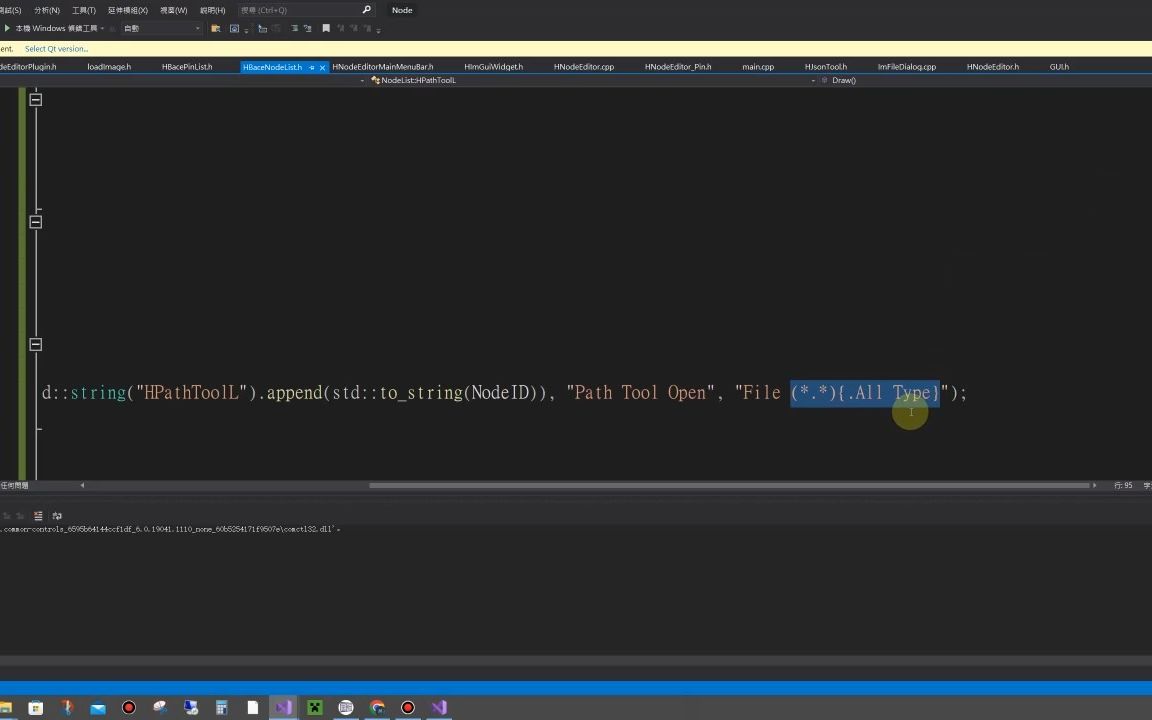
Task: Switch to the loadImage.h tab
Action: coord(109,67)
